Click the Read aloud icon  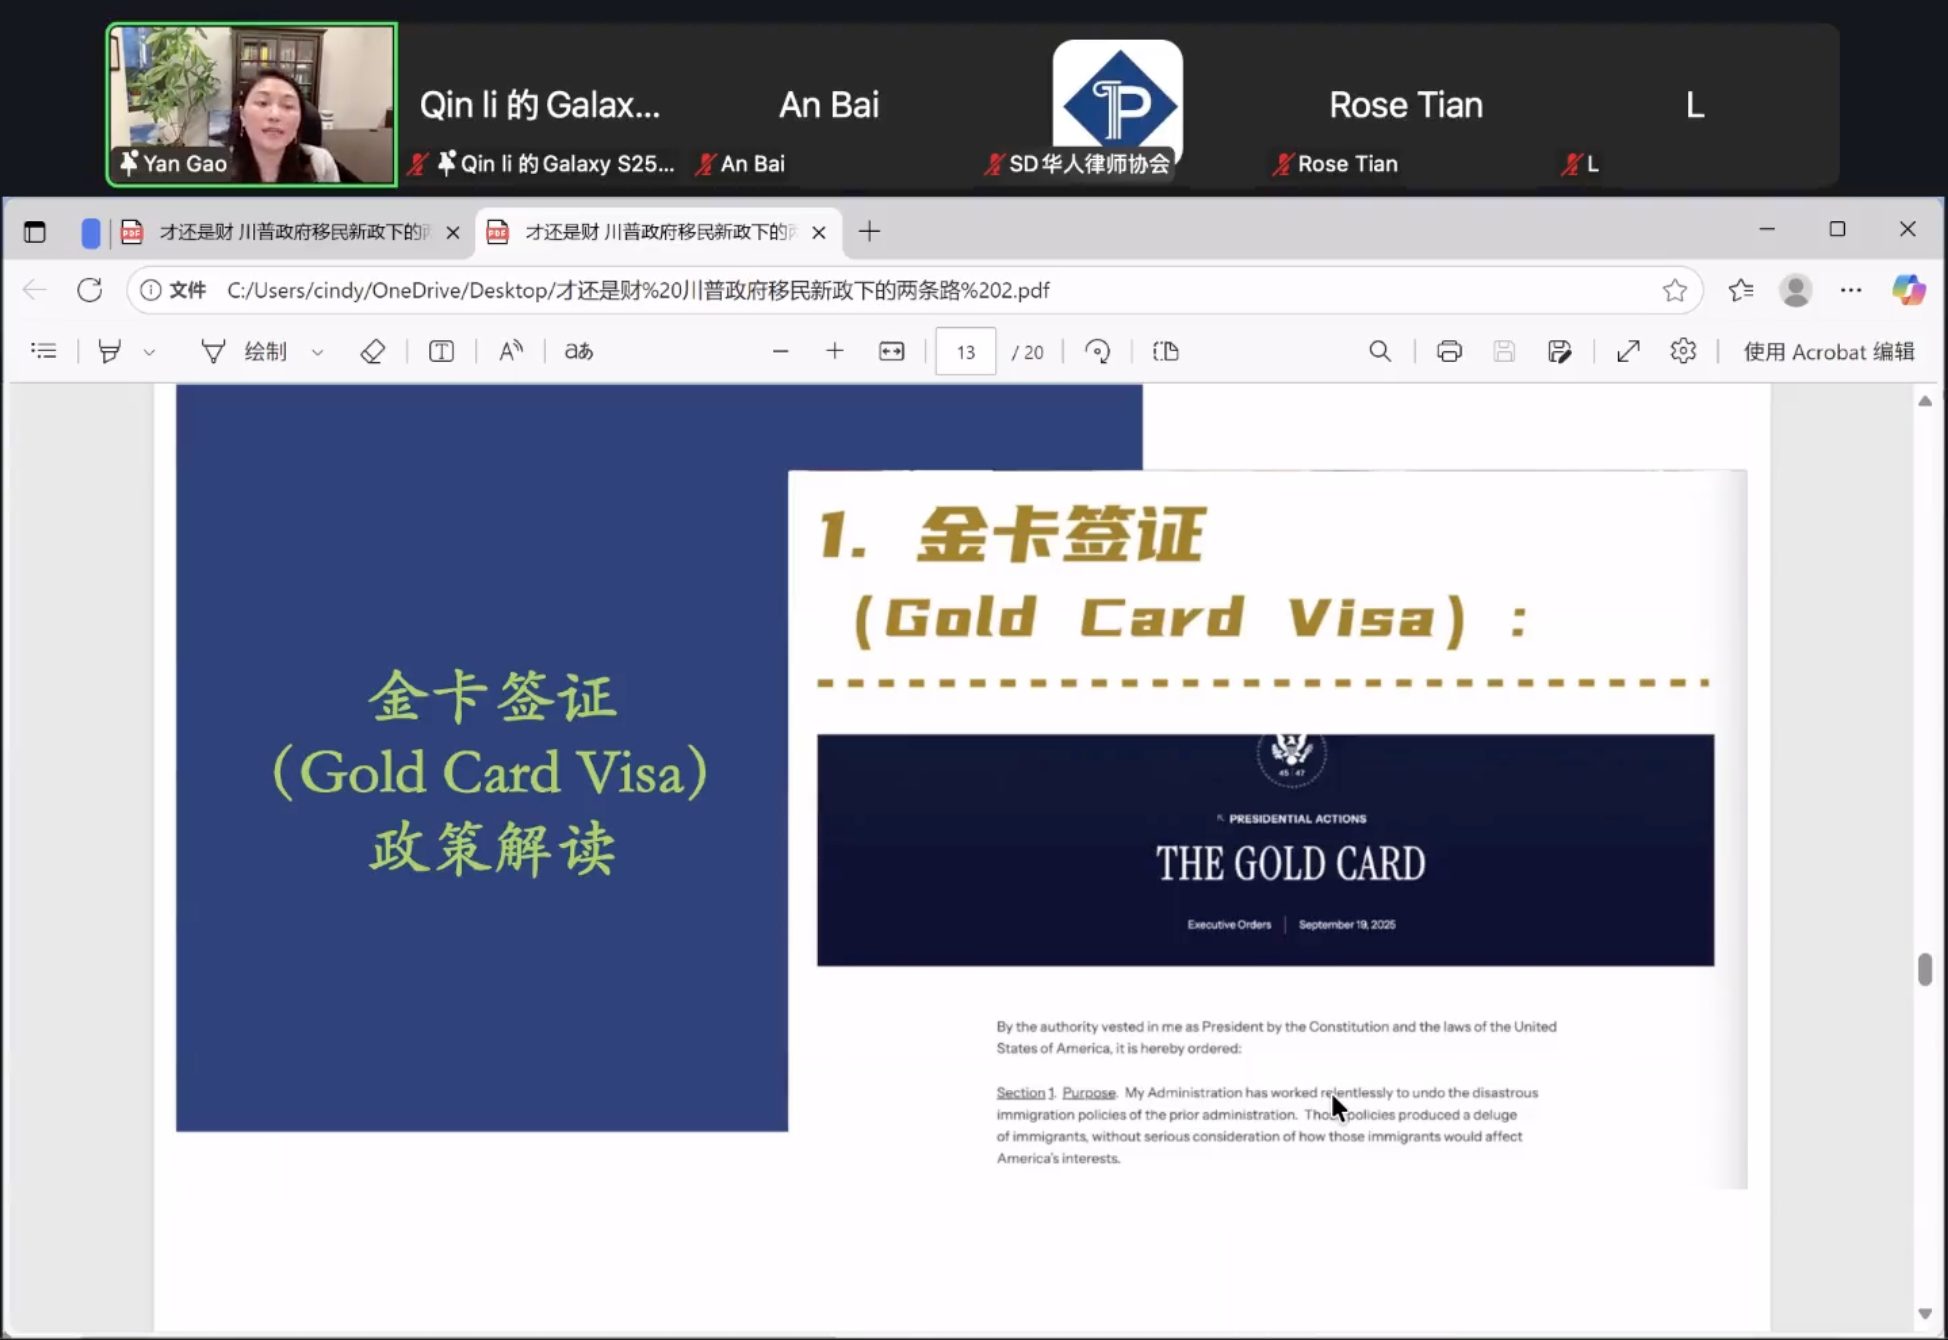pyautogui.click(x=510, y=351)
